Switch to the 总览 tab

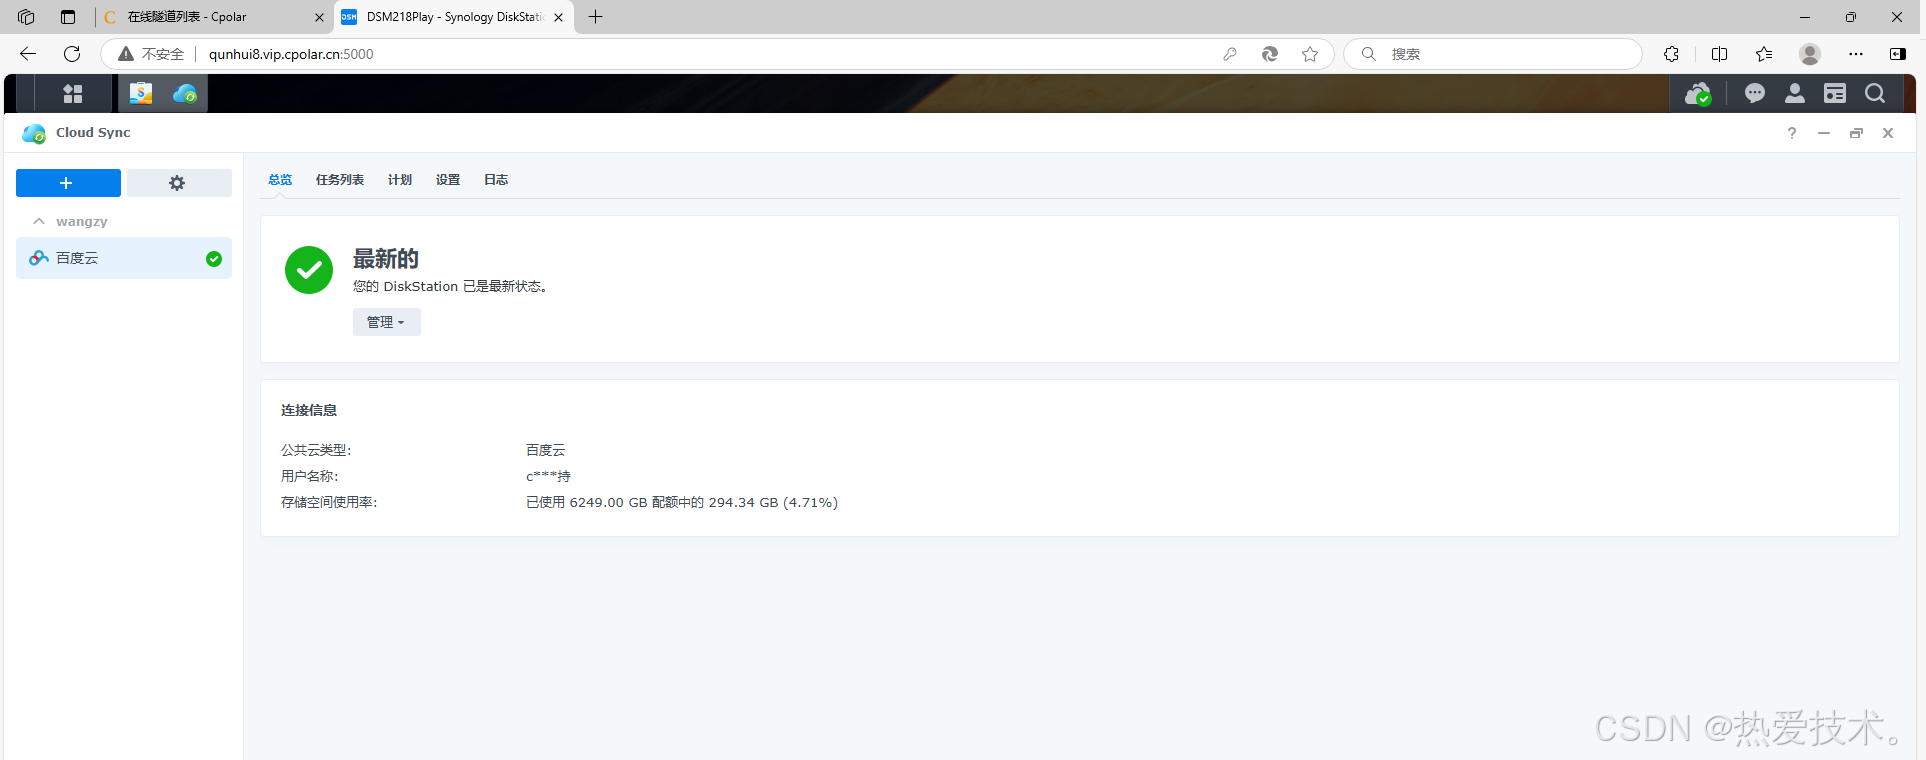point(280,180)
